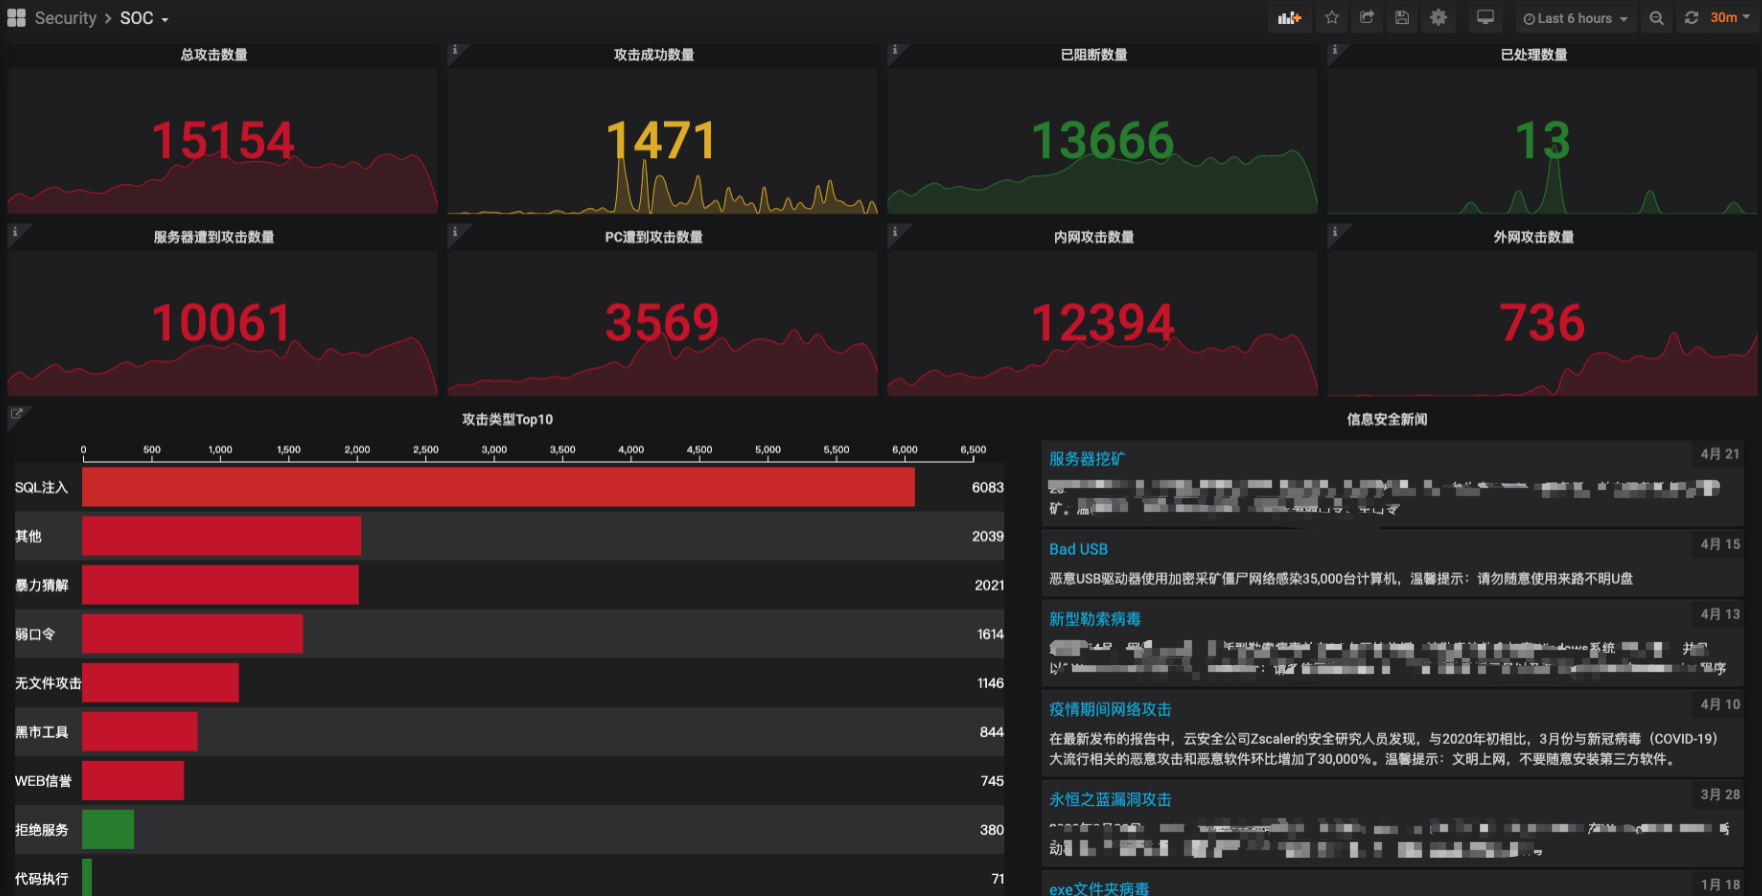Open the 攻击成功数量 panel title menu
The height and width of the screenshot is (896, 1762).
(654, 55)
